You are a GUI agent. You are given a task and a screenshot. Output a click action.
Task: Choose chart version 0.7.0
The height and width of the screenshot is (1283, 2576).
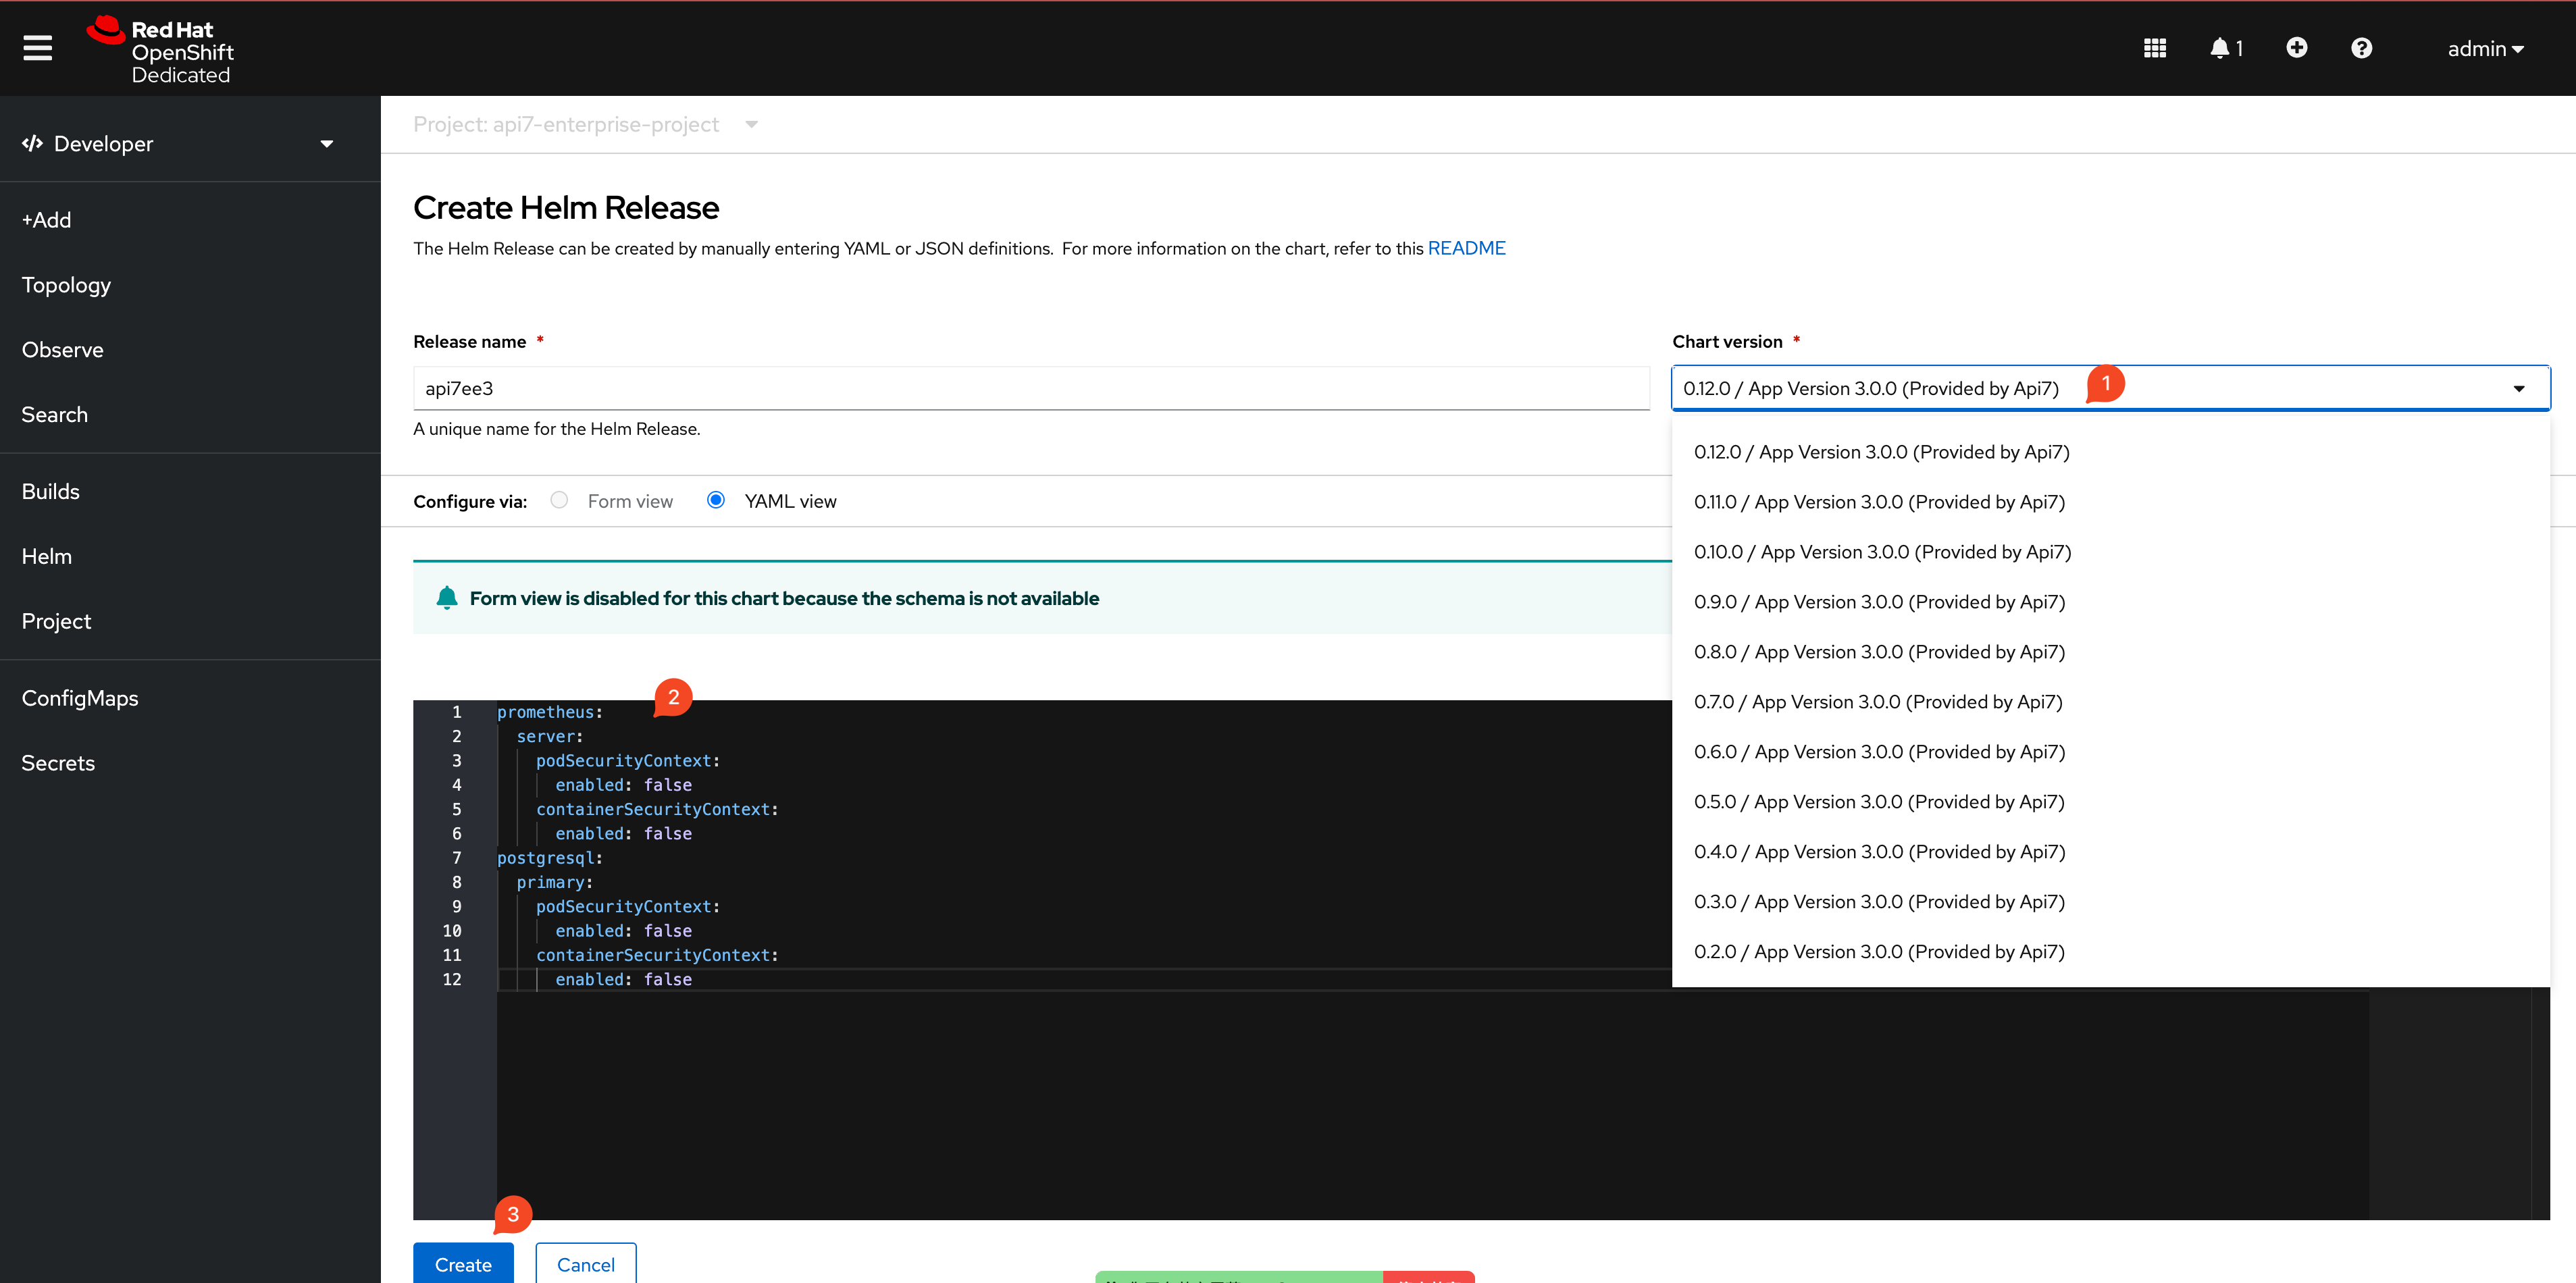[x=2110, y=702]
